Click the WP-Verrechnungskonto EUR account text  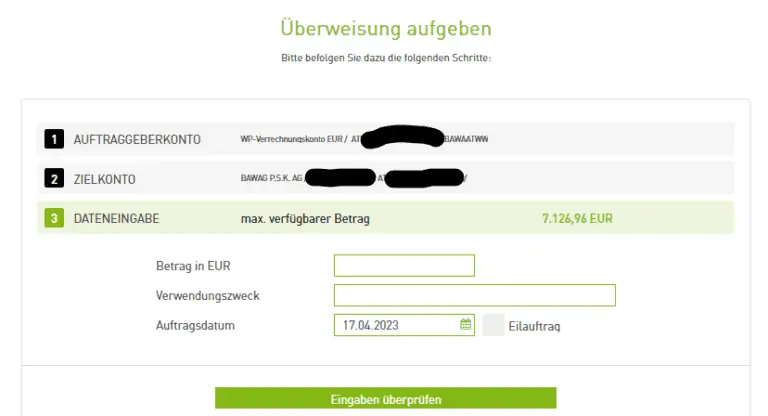pyautogui.click(x=291, y=139)
